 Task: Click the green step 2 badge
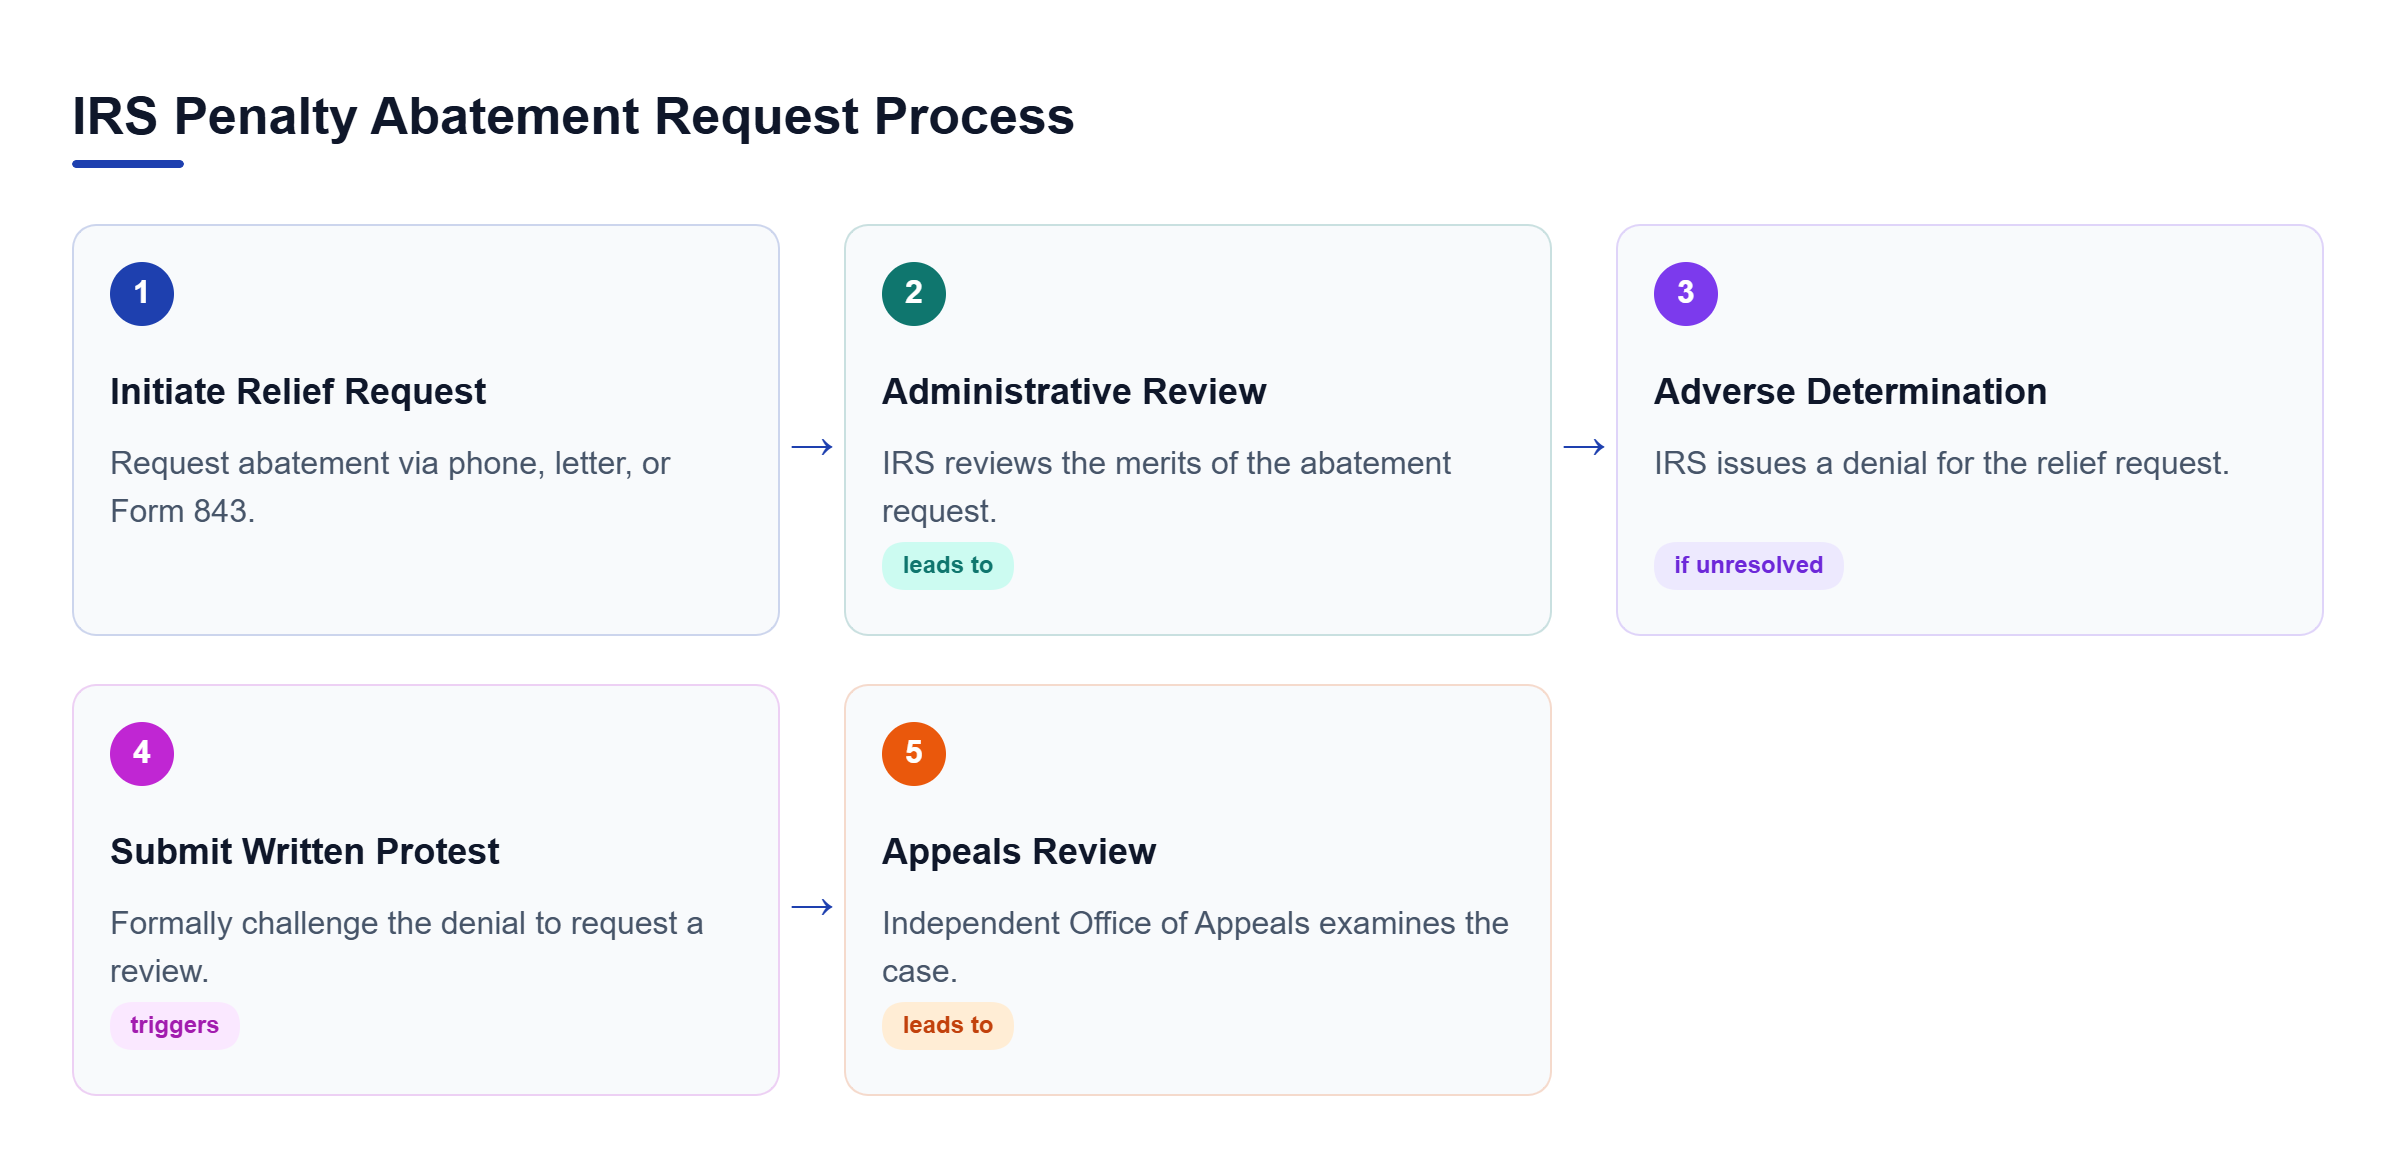pyautogui.click(x=914, y=294)
